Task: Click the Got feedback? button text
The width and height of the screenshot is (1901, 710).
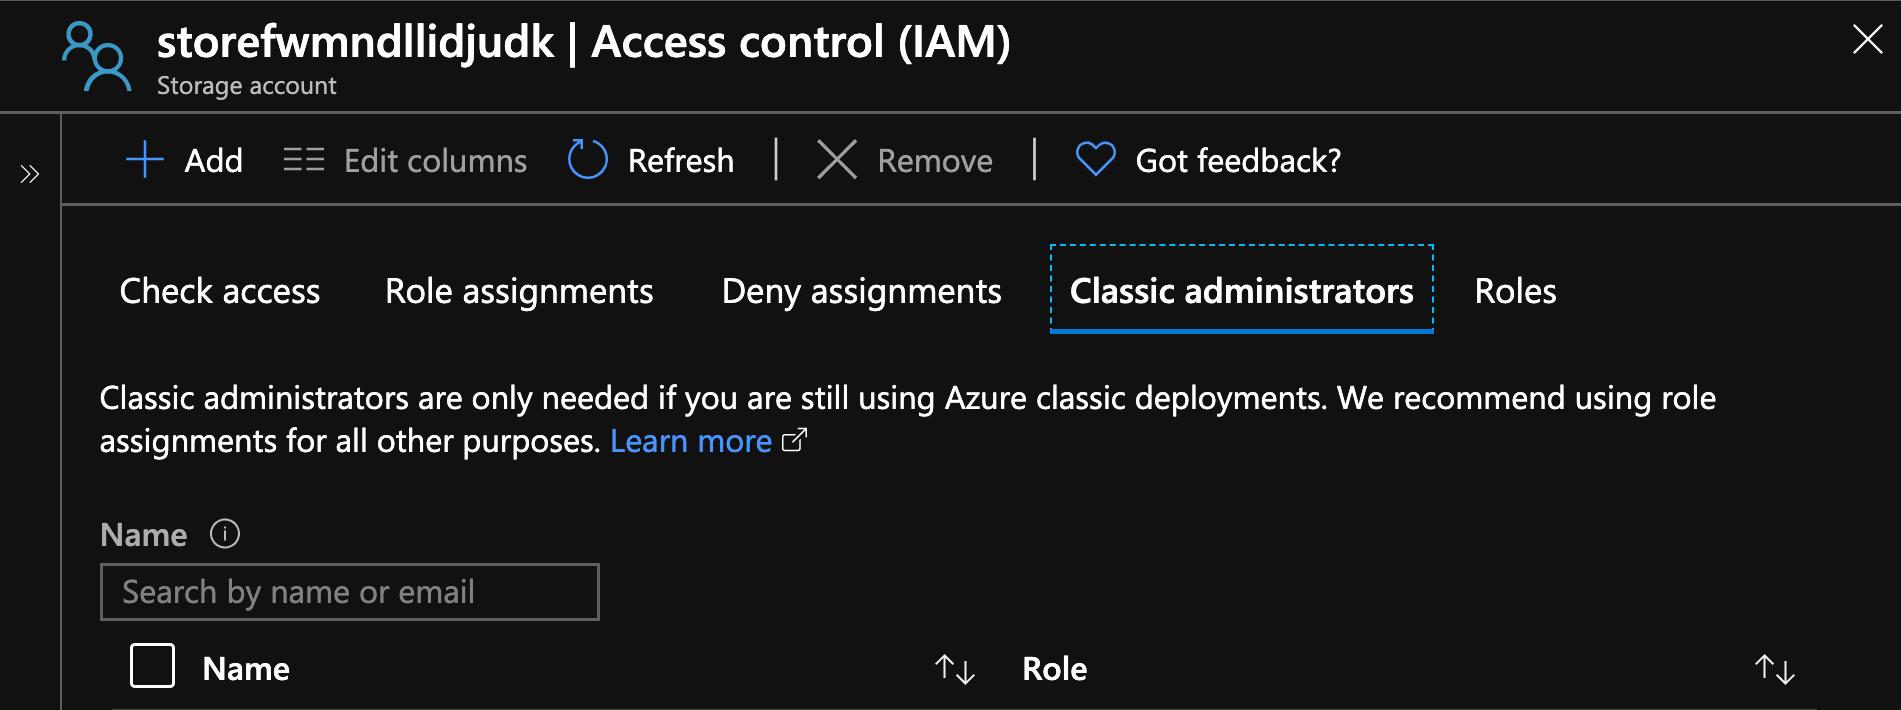Action: coord(1237,161)
